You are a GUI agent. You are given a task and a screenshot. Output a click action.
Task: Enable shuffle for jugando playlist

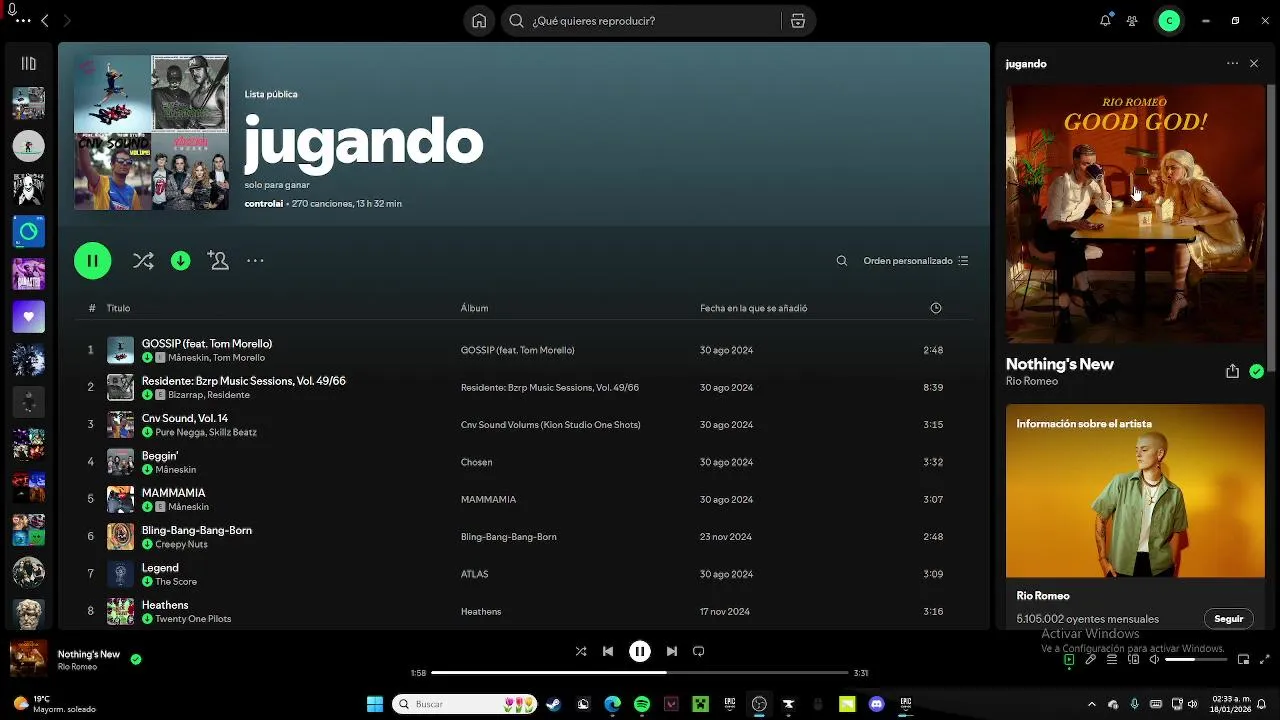coord(143,261)
